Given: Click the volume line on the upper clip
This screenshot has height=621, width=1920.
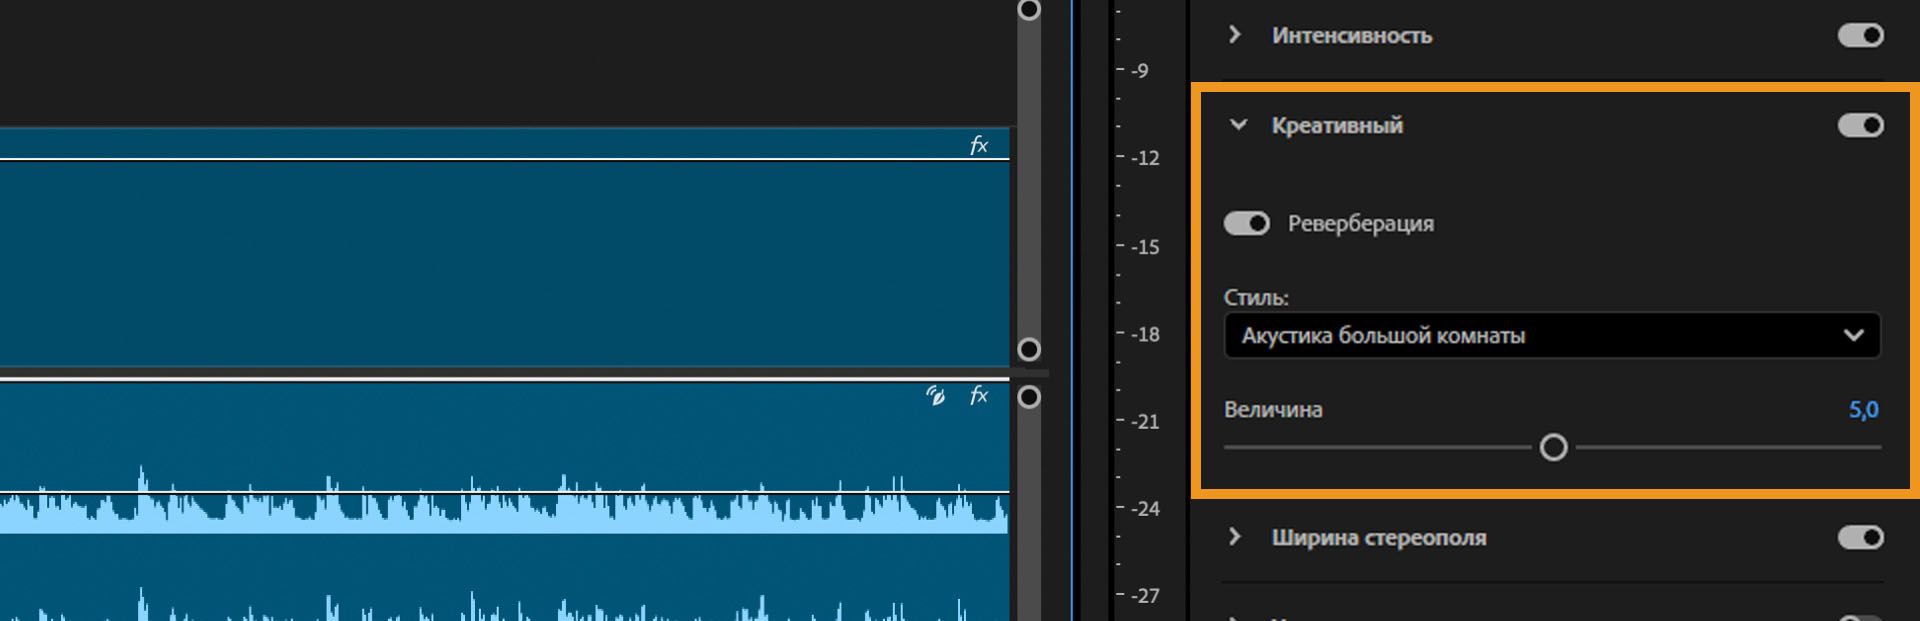Looking at the screenshot, I should [x=504, y=159].
